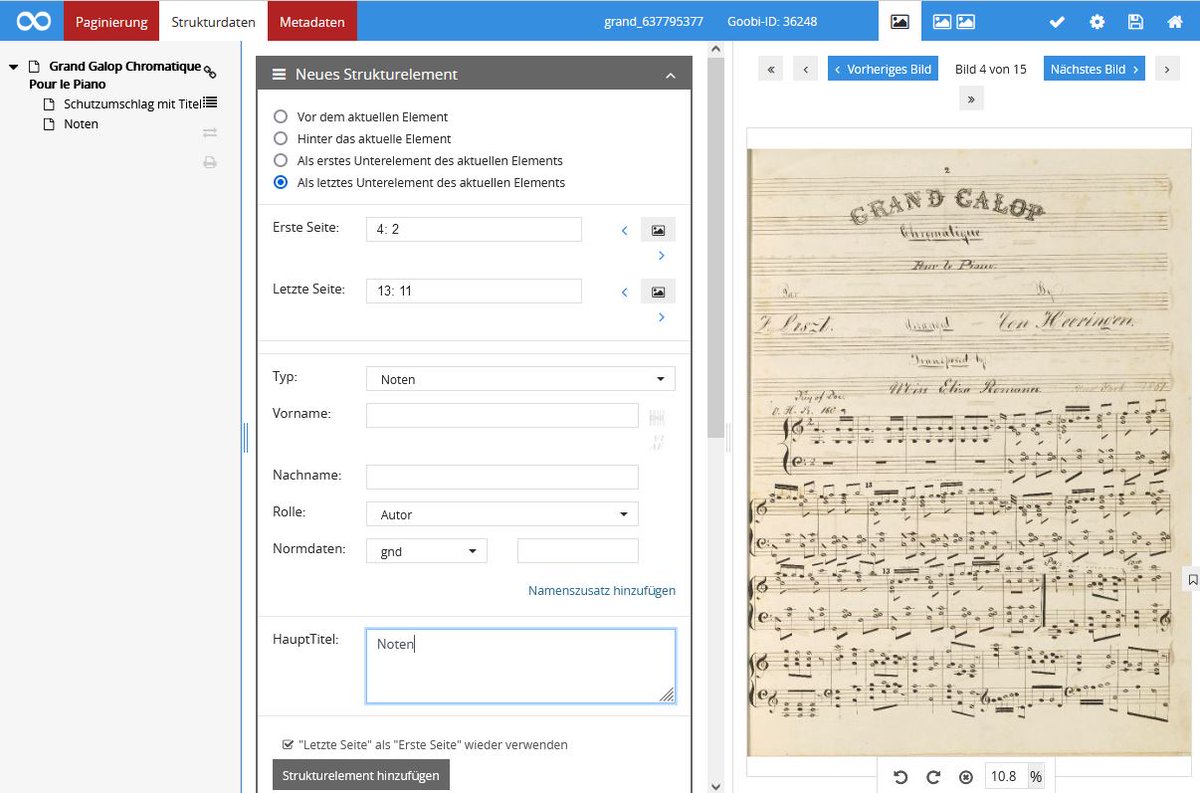Toggle "Letzte Seite als Erste Seite" checkbox

pyautogui.click(x=288, y=745)
